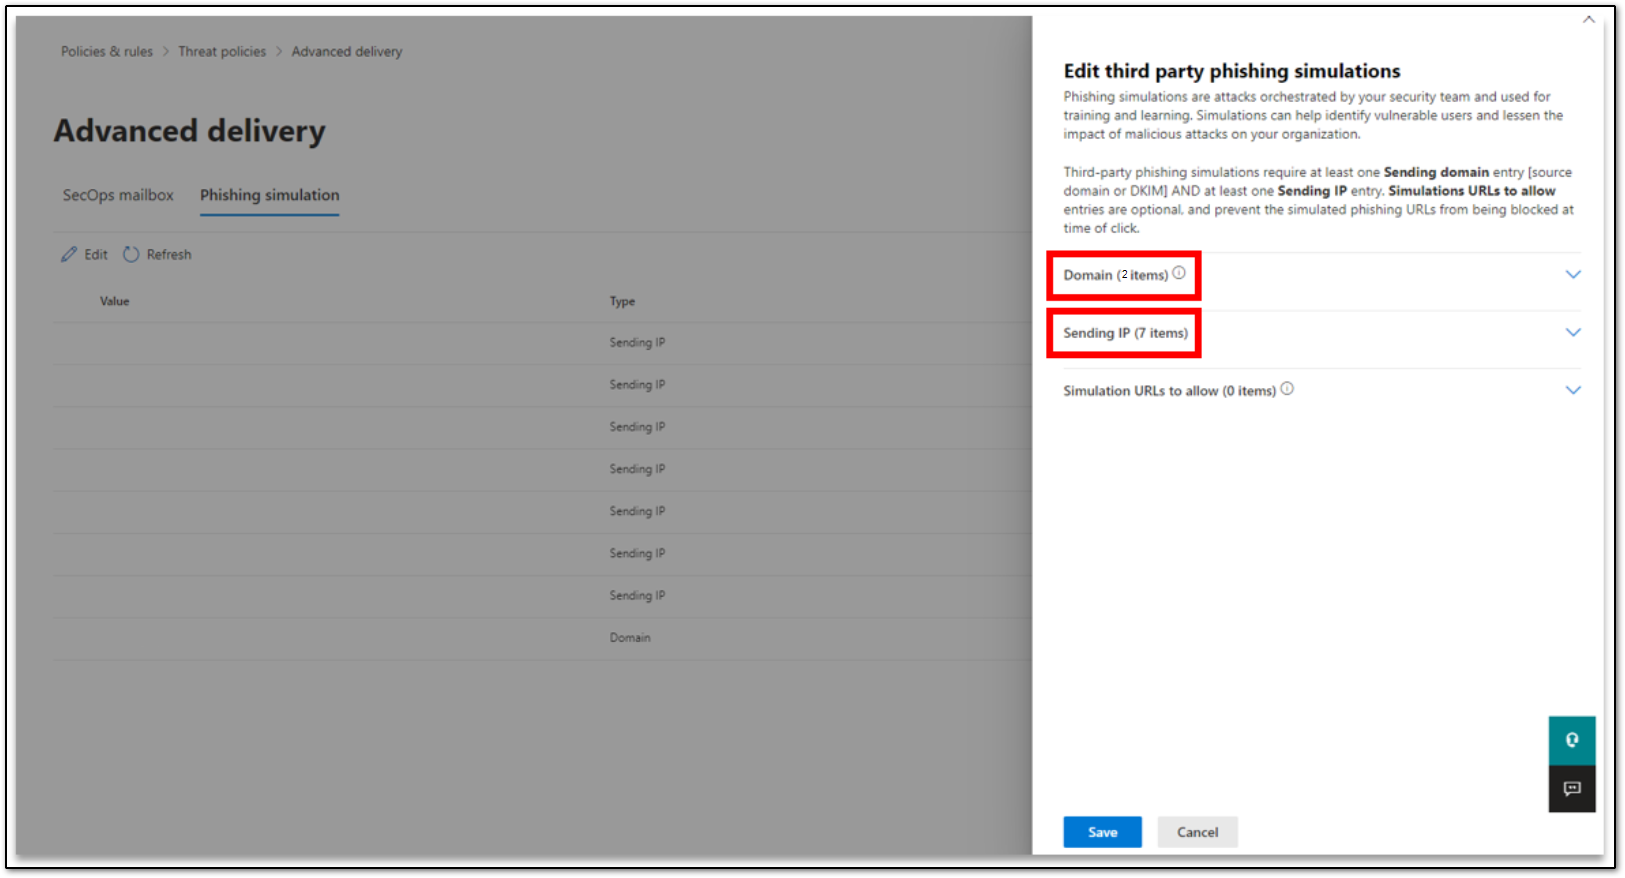Cancel editing phishing simulations
This screenshot has height=878, width=1625.
coord(1197,832)
